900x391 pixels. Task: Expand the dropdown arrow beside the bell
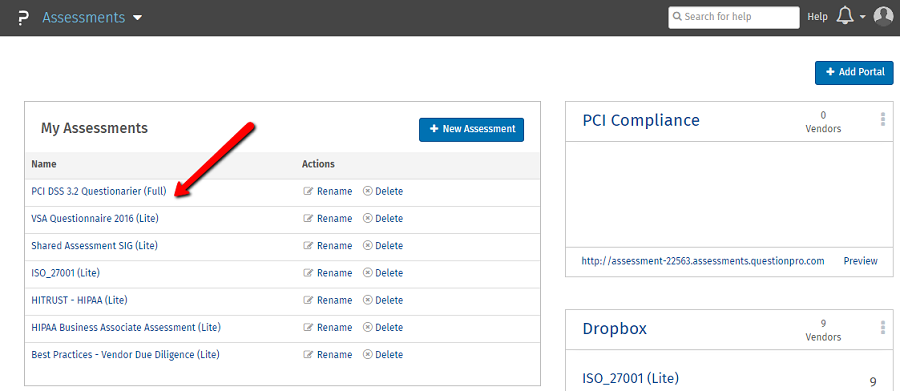point(863,17)
